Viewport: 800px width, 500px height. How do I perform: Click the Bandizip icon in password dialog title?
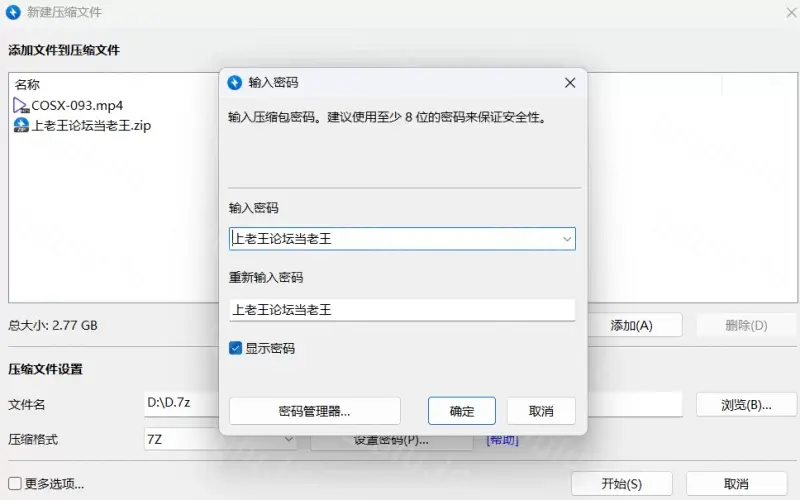coord(235,83)
